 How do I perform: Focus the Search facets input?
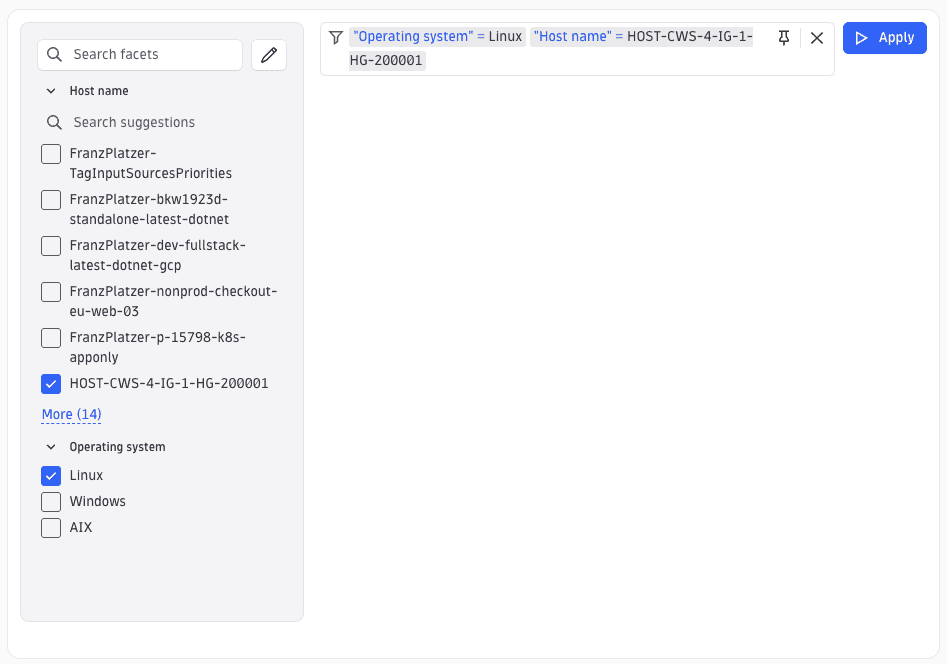(140, 55)
